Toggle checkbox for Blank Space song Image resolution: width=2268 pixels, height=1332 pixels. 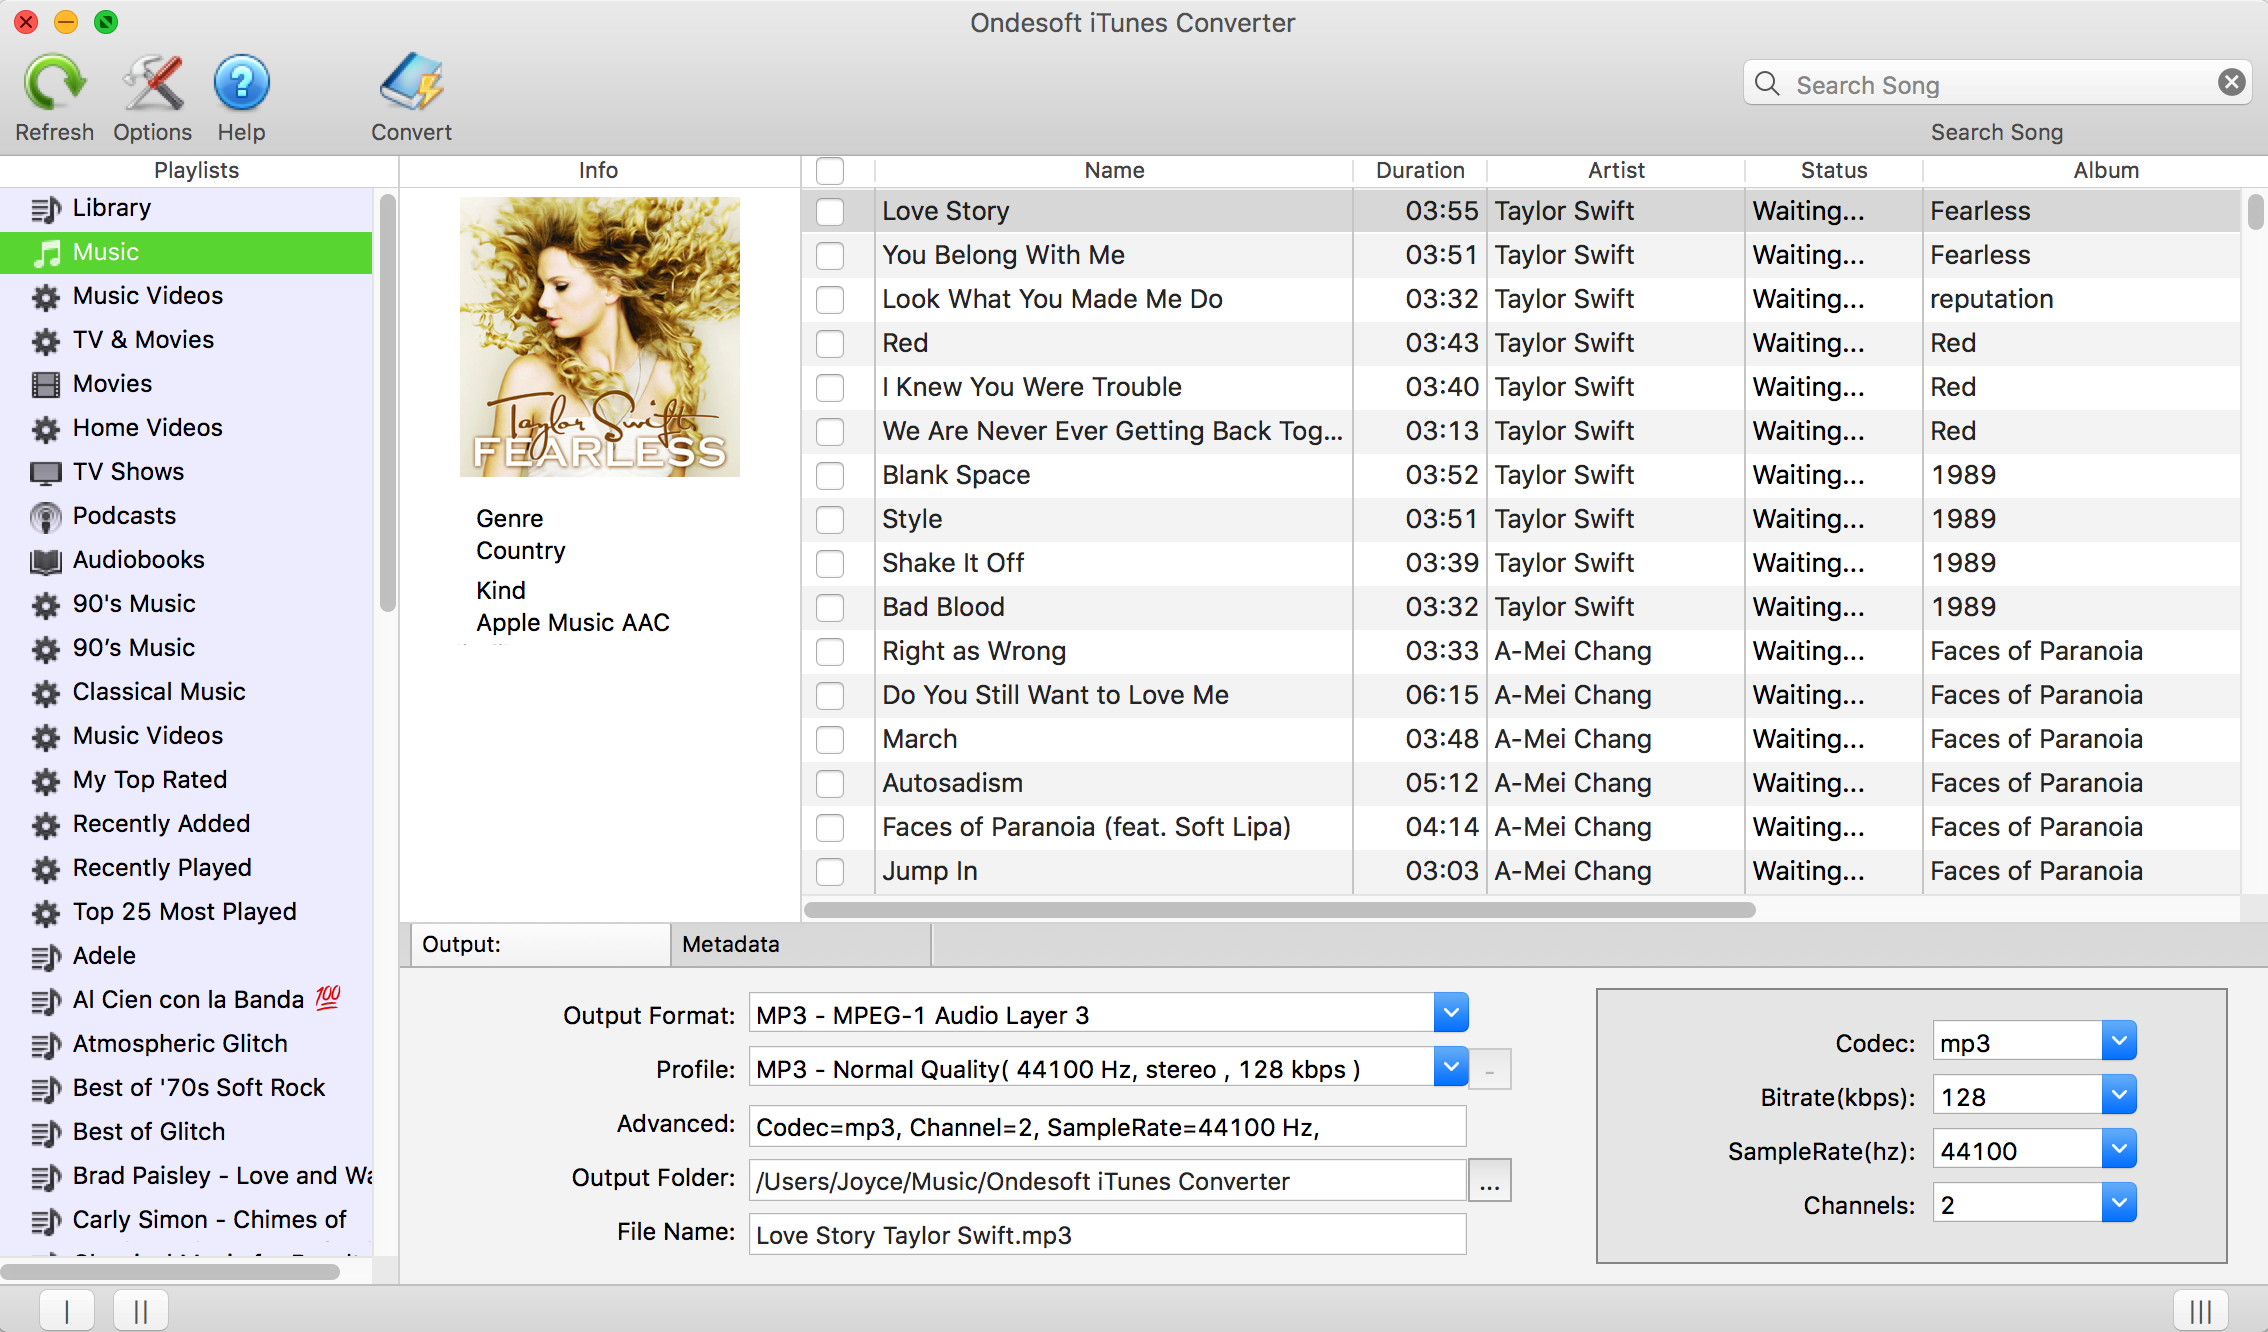point(832,473)
